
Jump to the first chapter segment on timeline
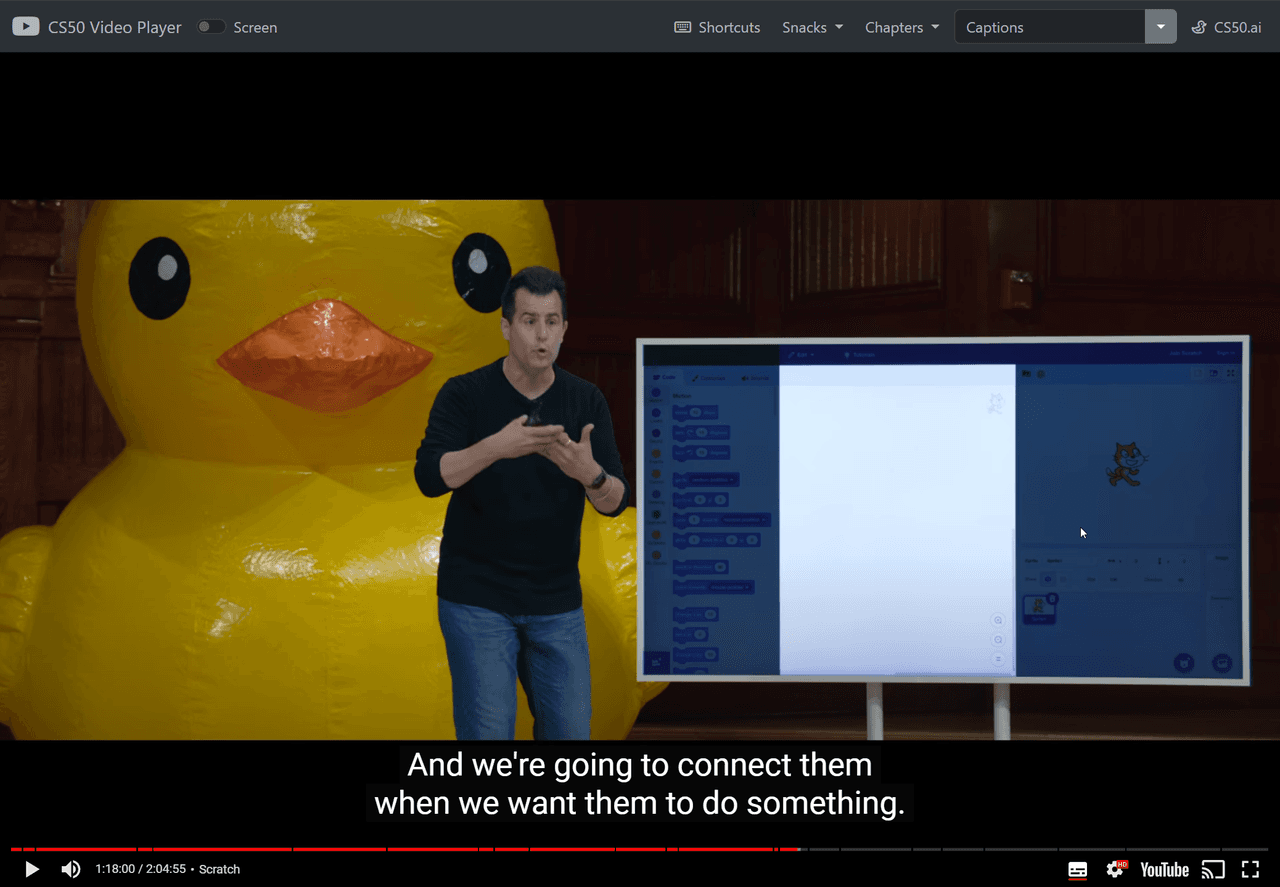pos(70,849)
